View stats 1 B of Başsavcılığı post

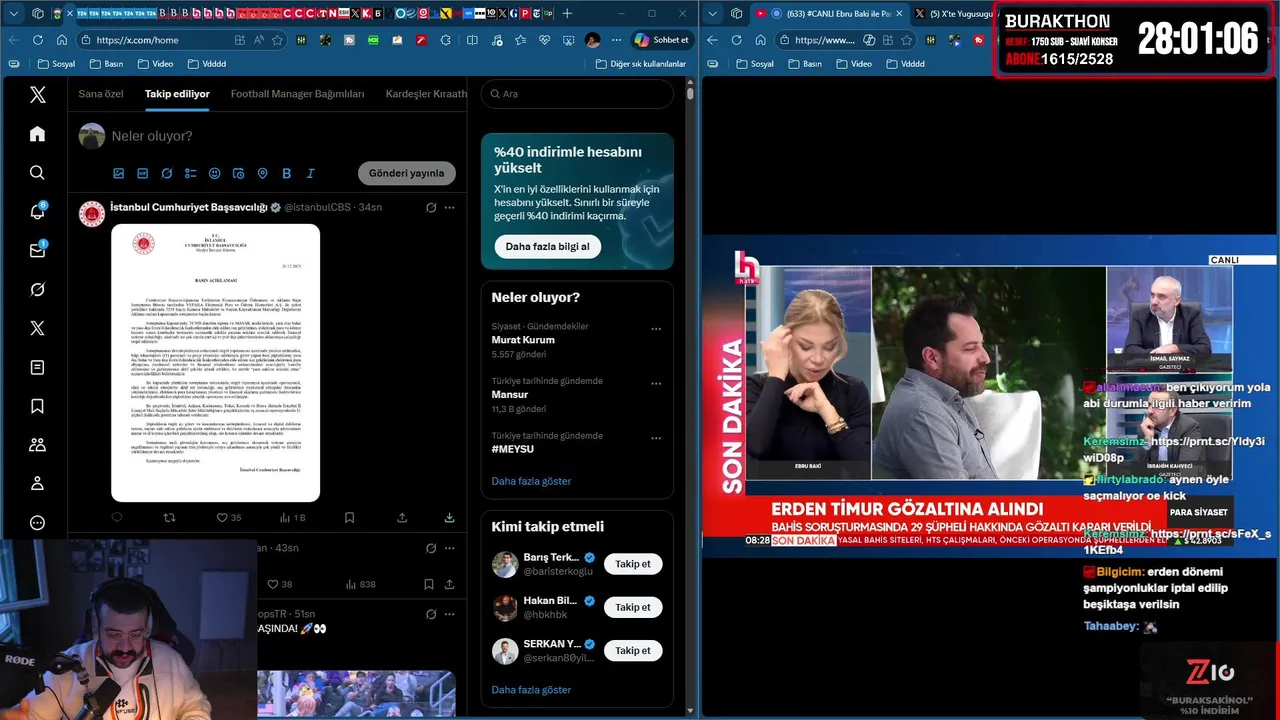pos(293,518)
